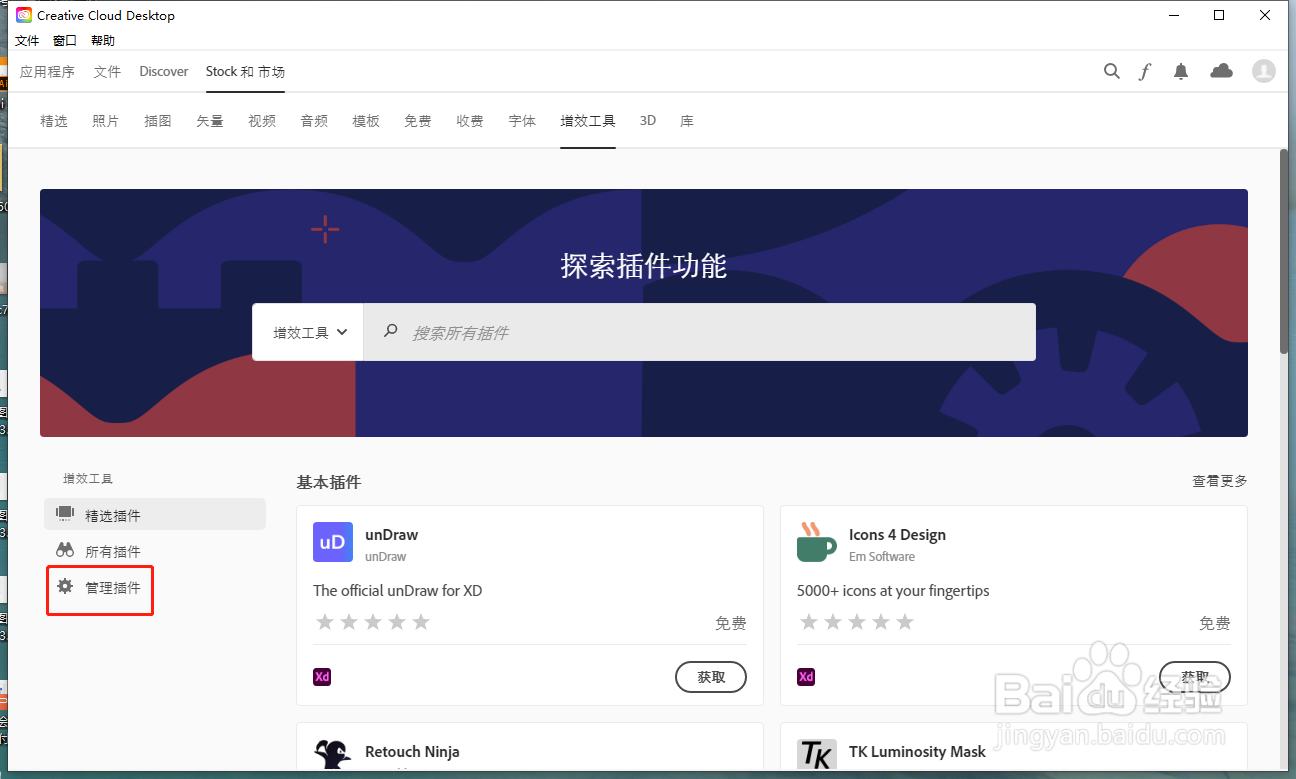Viewport: 1296px width, 779px height.
Task: Open the 视频 category tab
Action: point(262,121)
